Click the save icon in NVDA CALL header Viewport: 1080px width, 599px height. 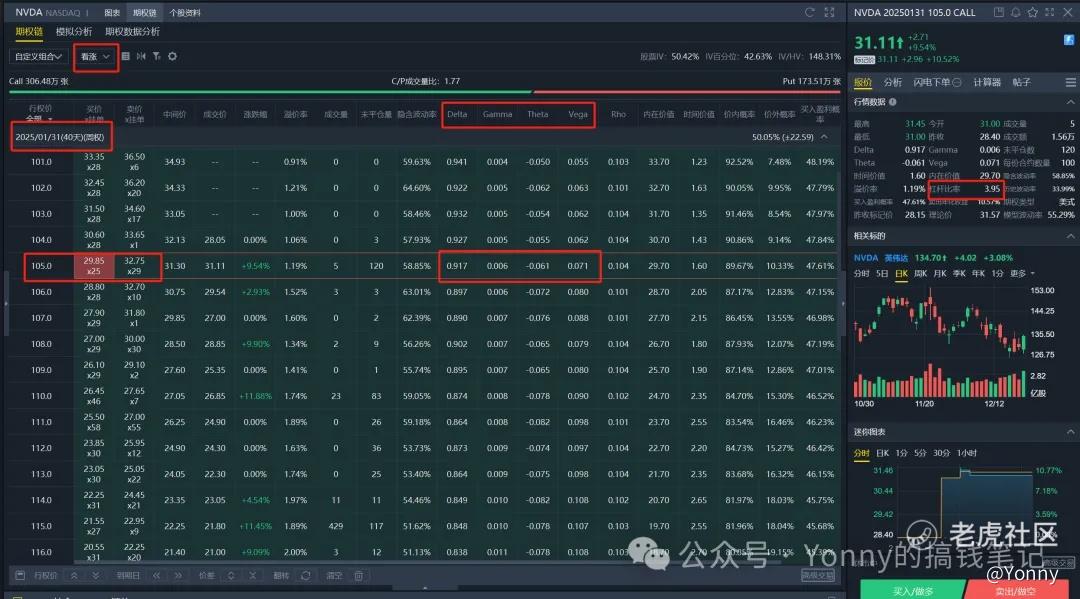999,12
